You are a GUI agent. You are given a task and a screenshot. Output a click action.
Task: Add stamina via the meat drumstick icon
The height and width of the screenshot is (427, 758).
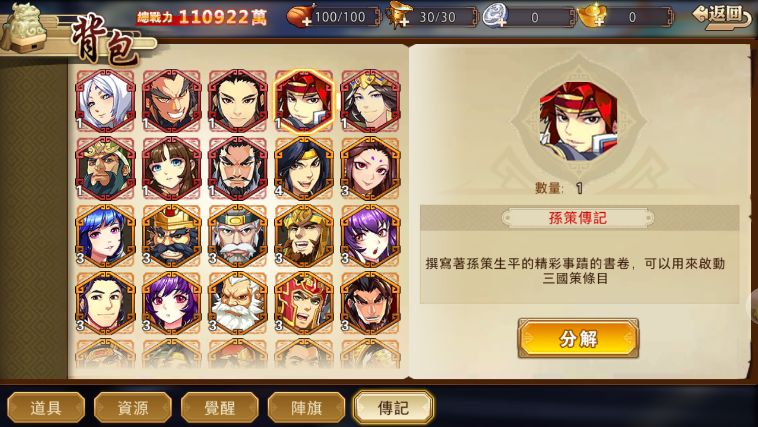[300, 16]
